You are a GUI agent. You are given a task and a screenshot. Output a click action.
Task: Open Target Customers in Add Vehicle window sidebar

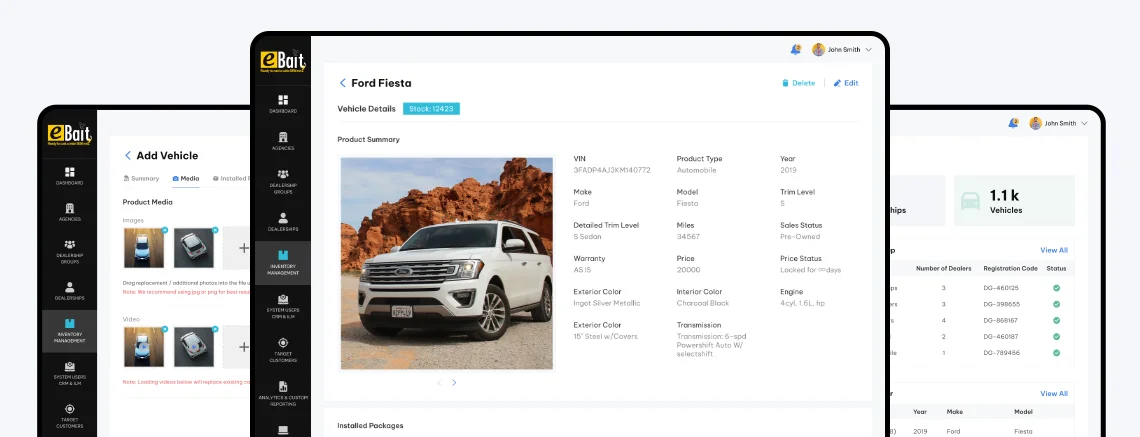tap(70, 415)
